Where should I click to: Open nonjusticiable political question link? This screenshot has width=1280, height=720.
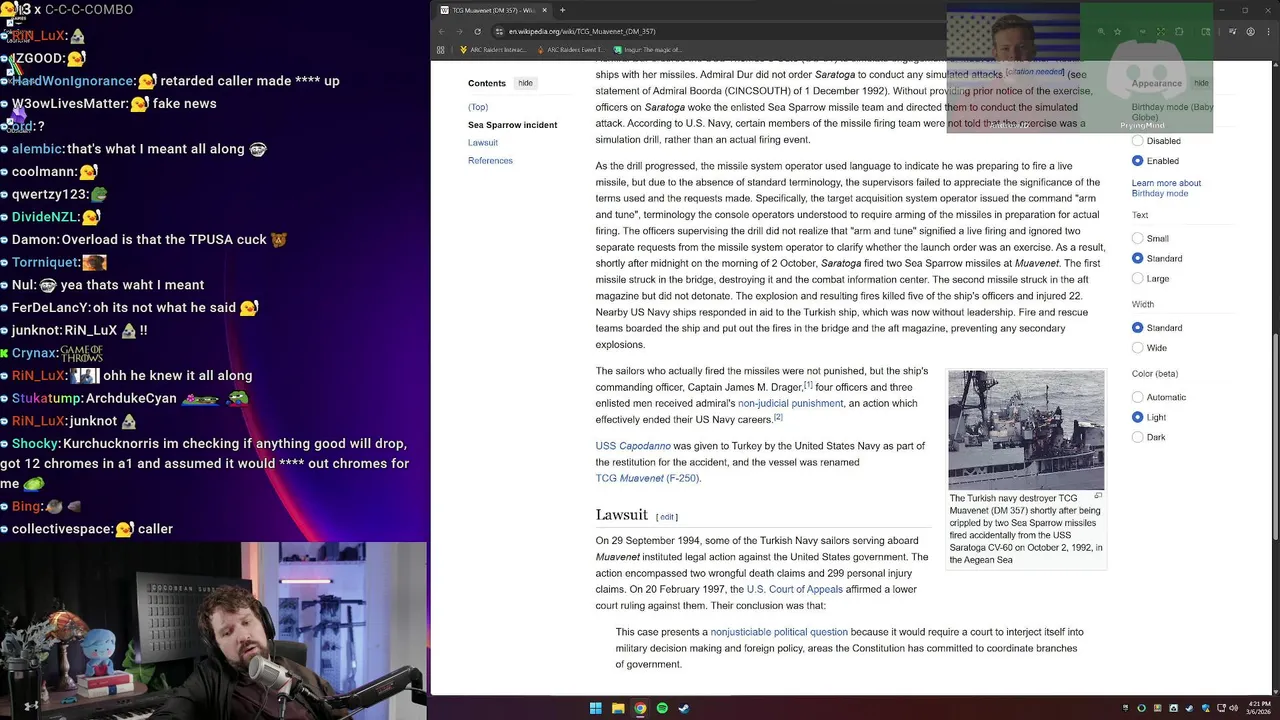(x=779, y=632)
